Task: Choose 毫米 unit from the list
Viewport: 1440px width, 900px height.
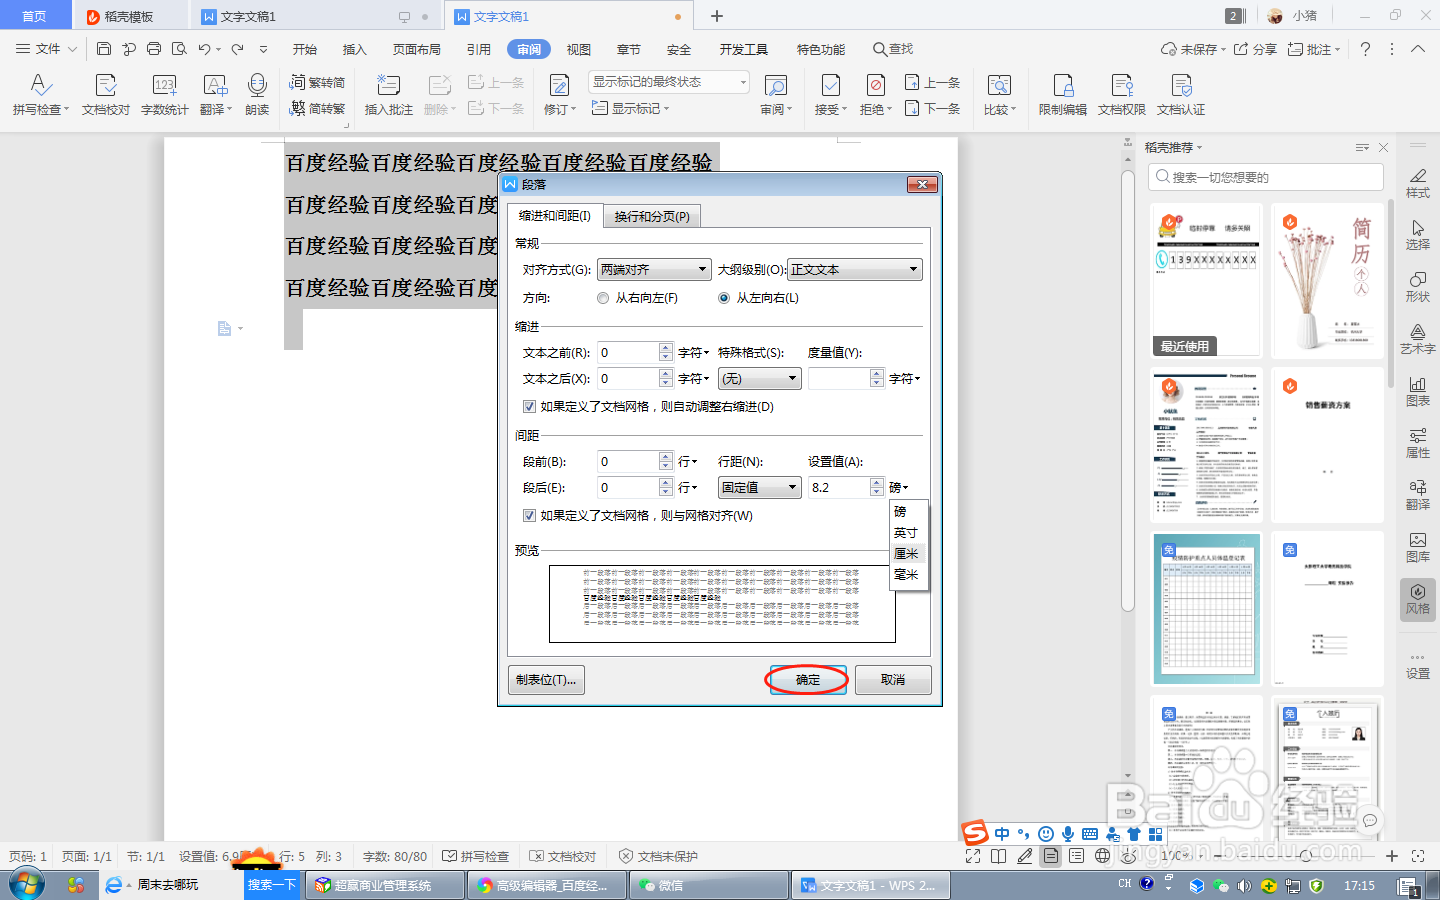Action: 909,575
